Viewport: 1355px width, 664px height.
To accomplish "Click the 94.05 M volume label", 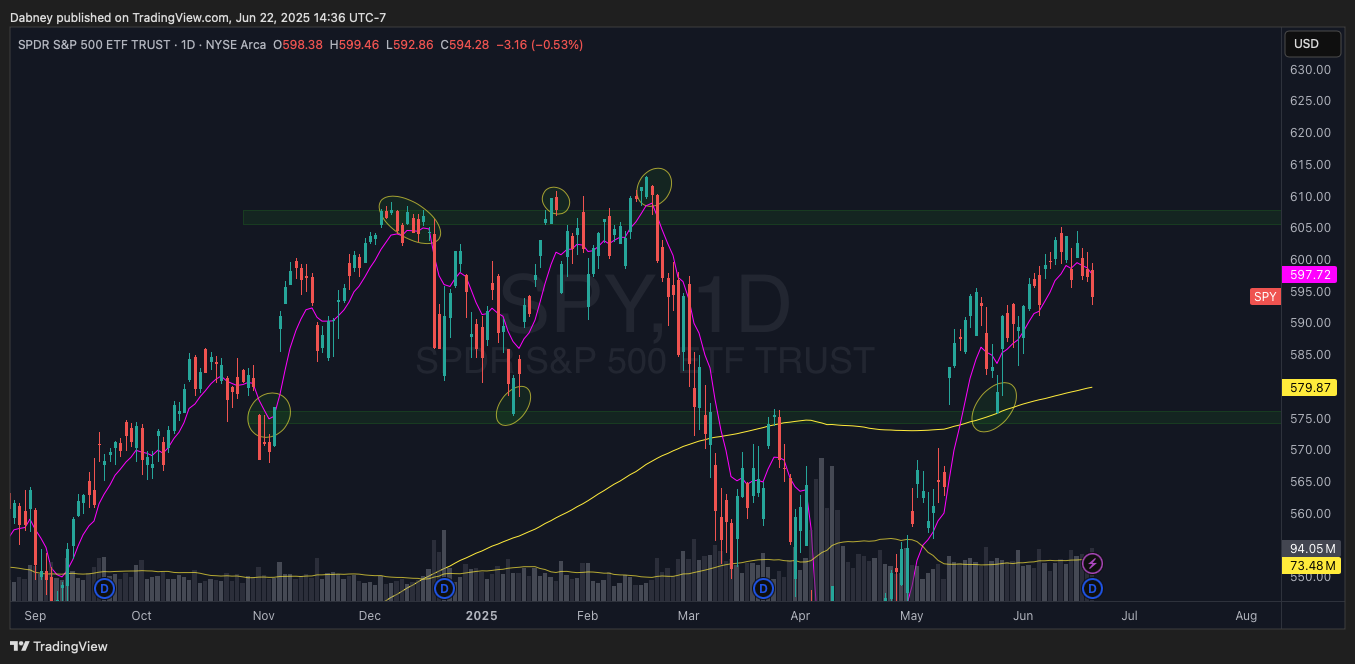I will coord(1310,548).
